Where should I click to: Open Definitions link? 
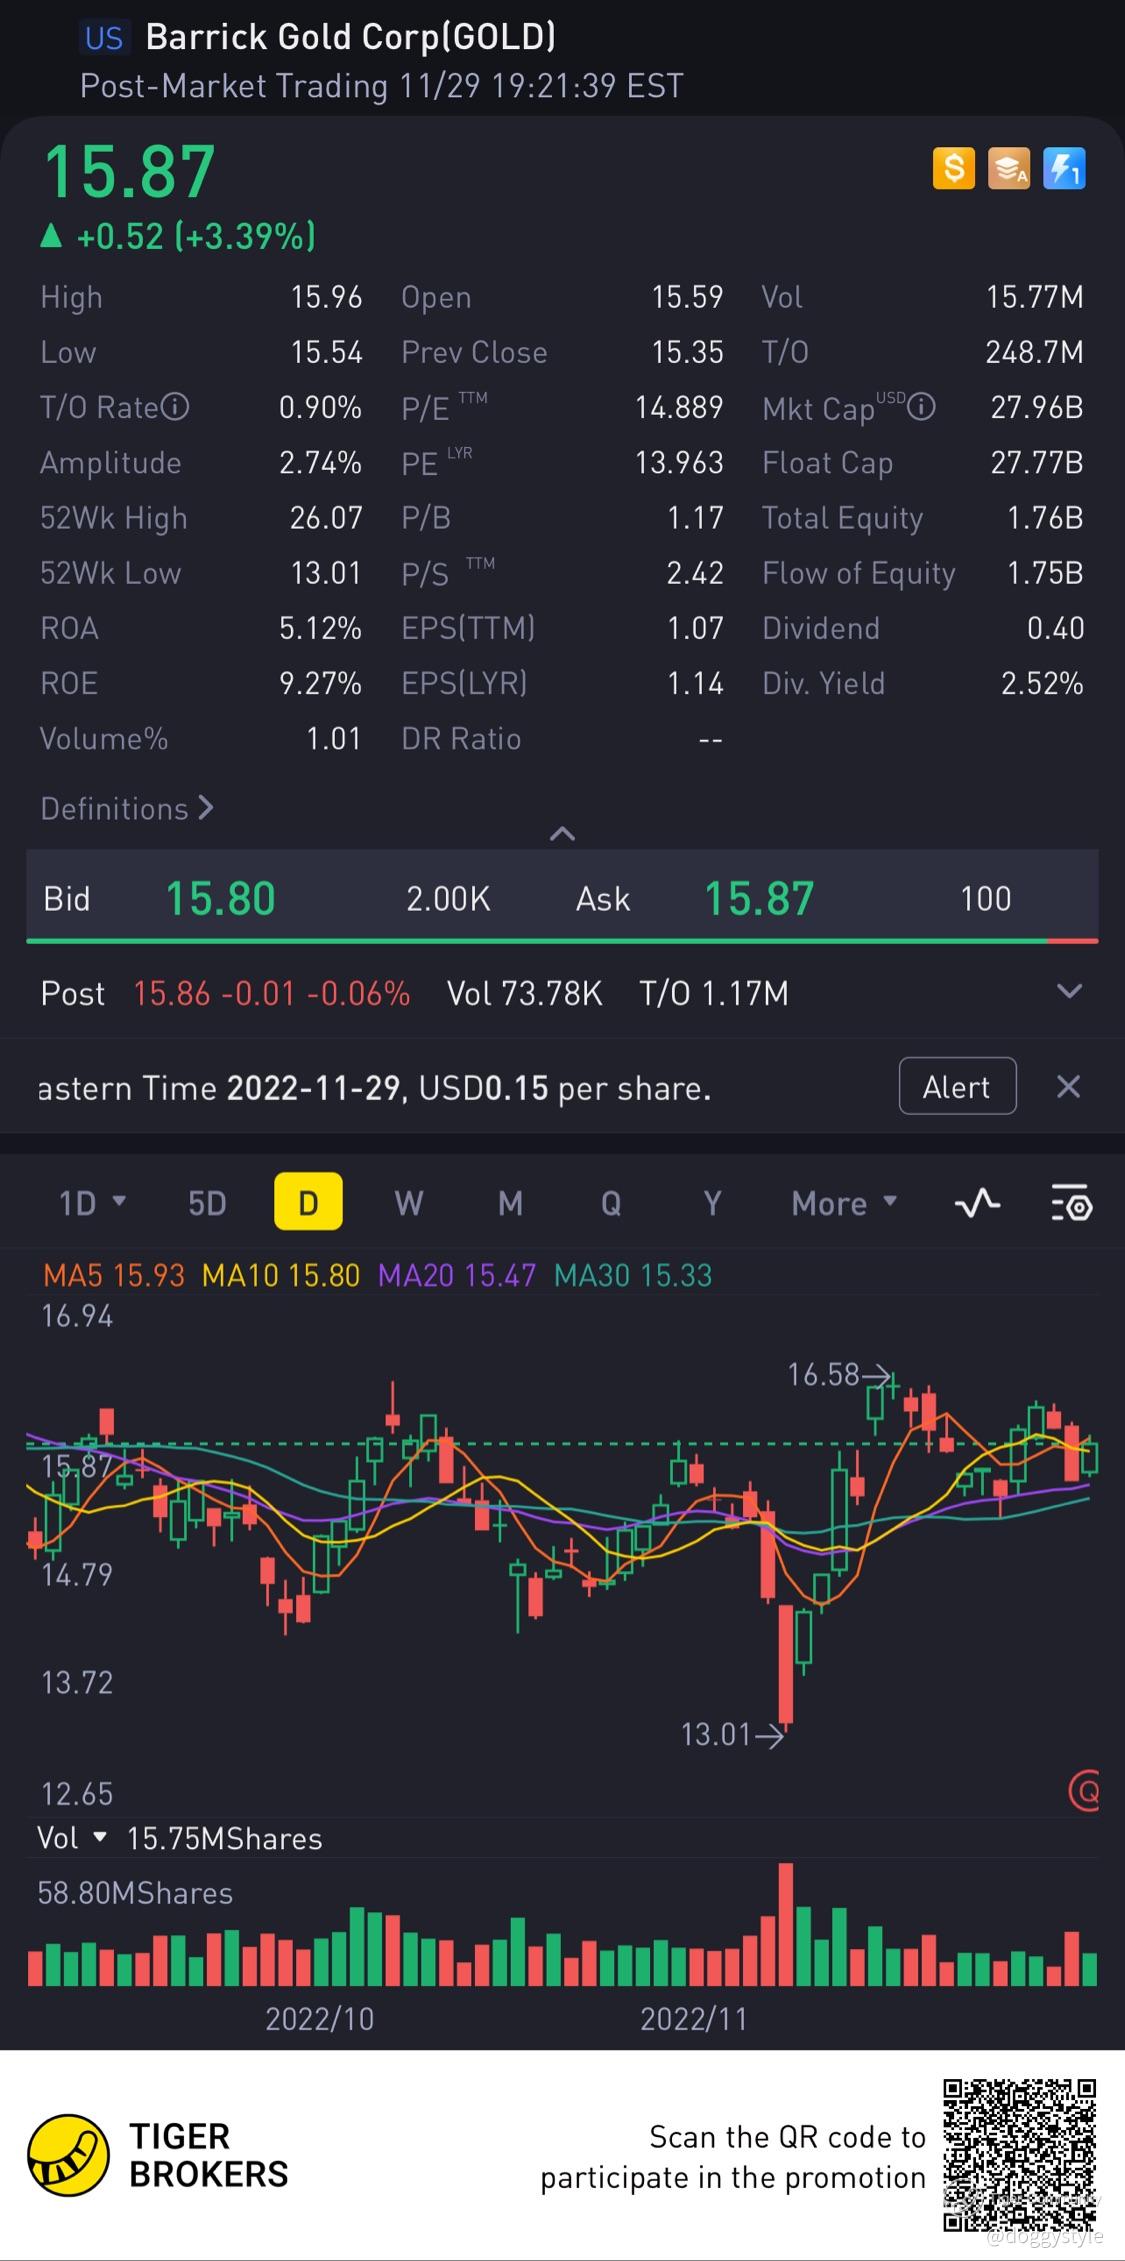[x=127, y=808]
